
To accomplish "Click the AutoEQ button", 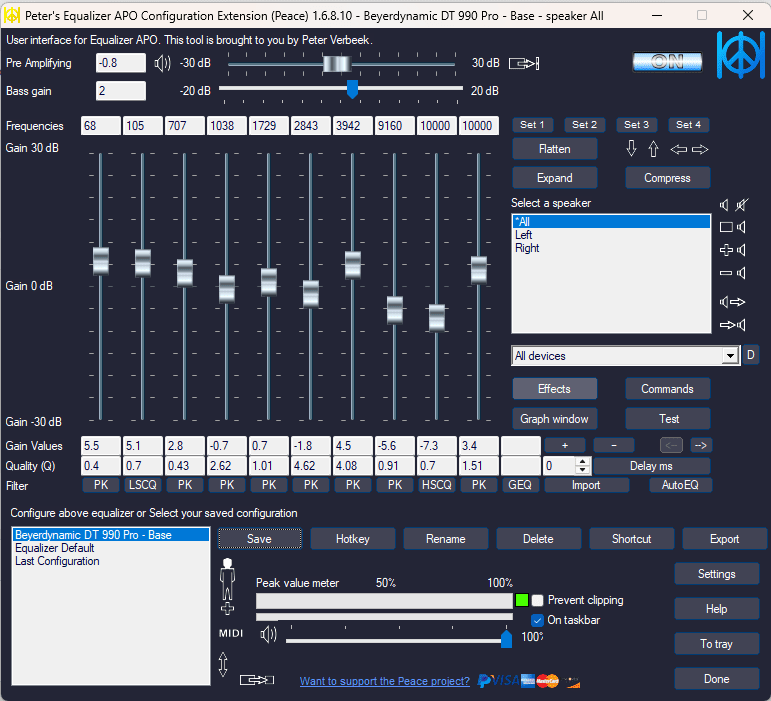I will (681, 485).
